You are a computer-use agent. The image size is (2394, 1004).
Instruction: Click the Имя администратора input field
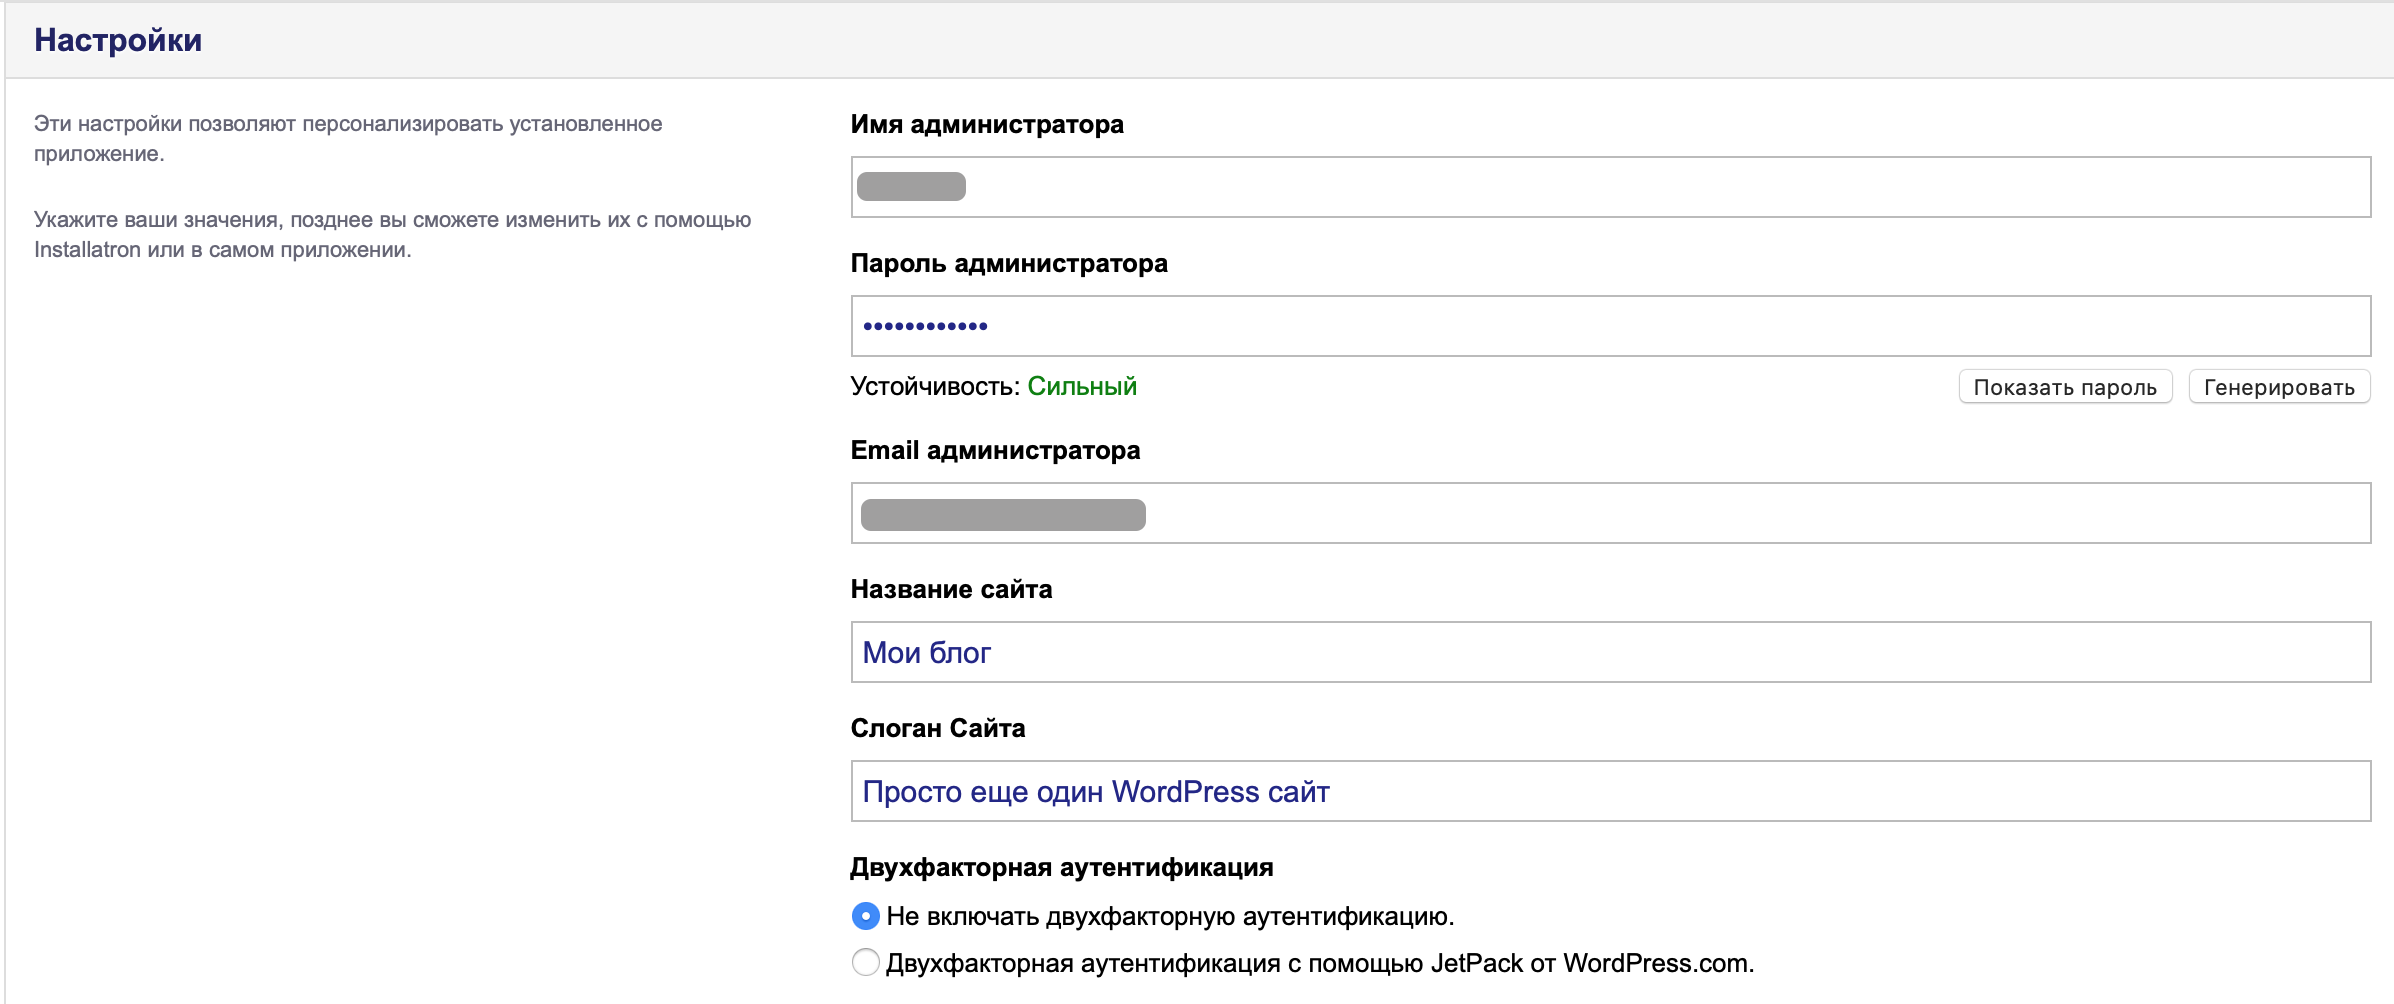1610,187
